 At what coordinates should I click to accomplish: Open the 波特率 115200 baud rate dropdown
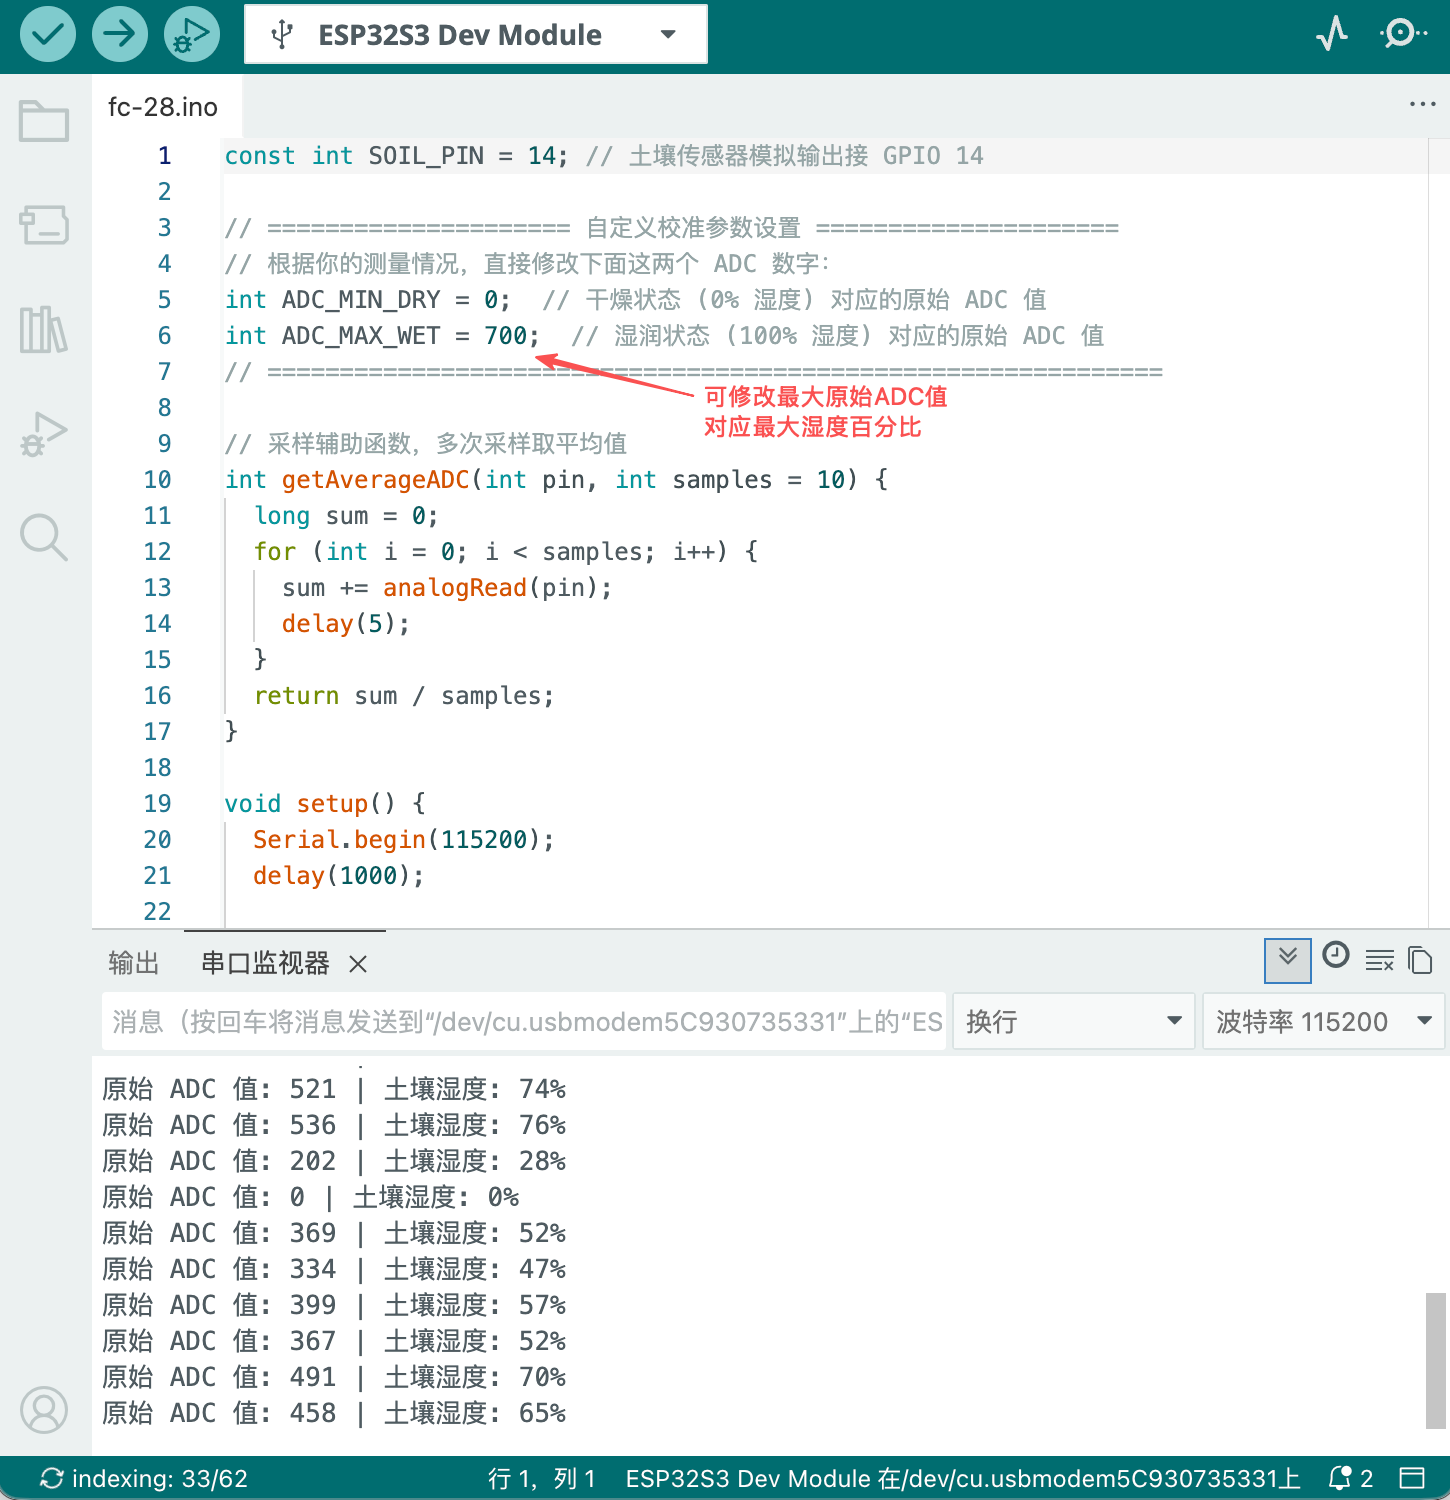coord(1324,1021)
